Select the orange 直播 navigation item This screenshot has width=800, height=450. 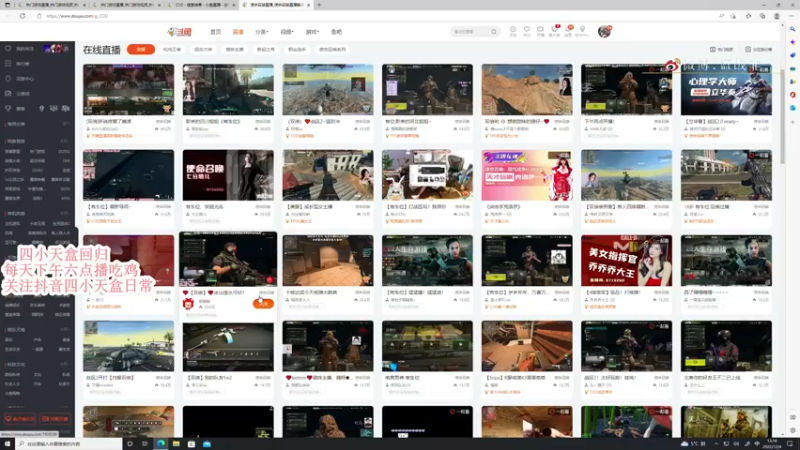(x=238, y=32)
